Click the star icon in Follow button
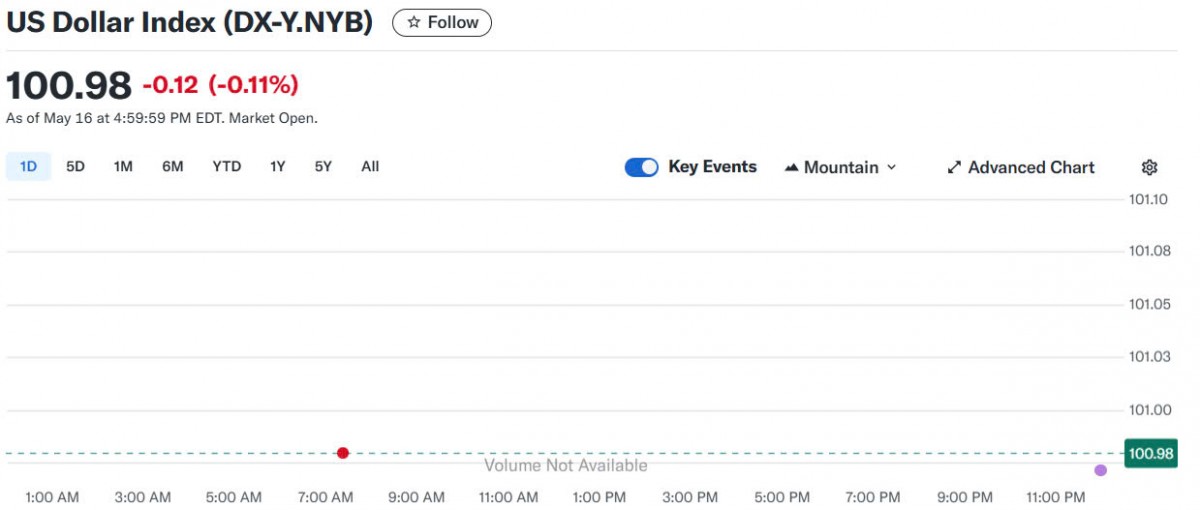The image size is (1200, 510). pos(413,22)
